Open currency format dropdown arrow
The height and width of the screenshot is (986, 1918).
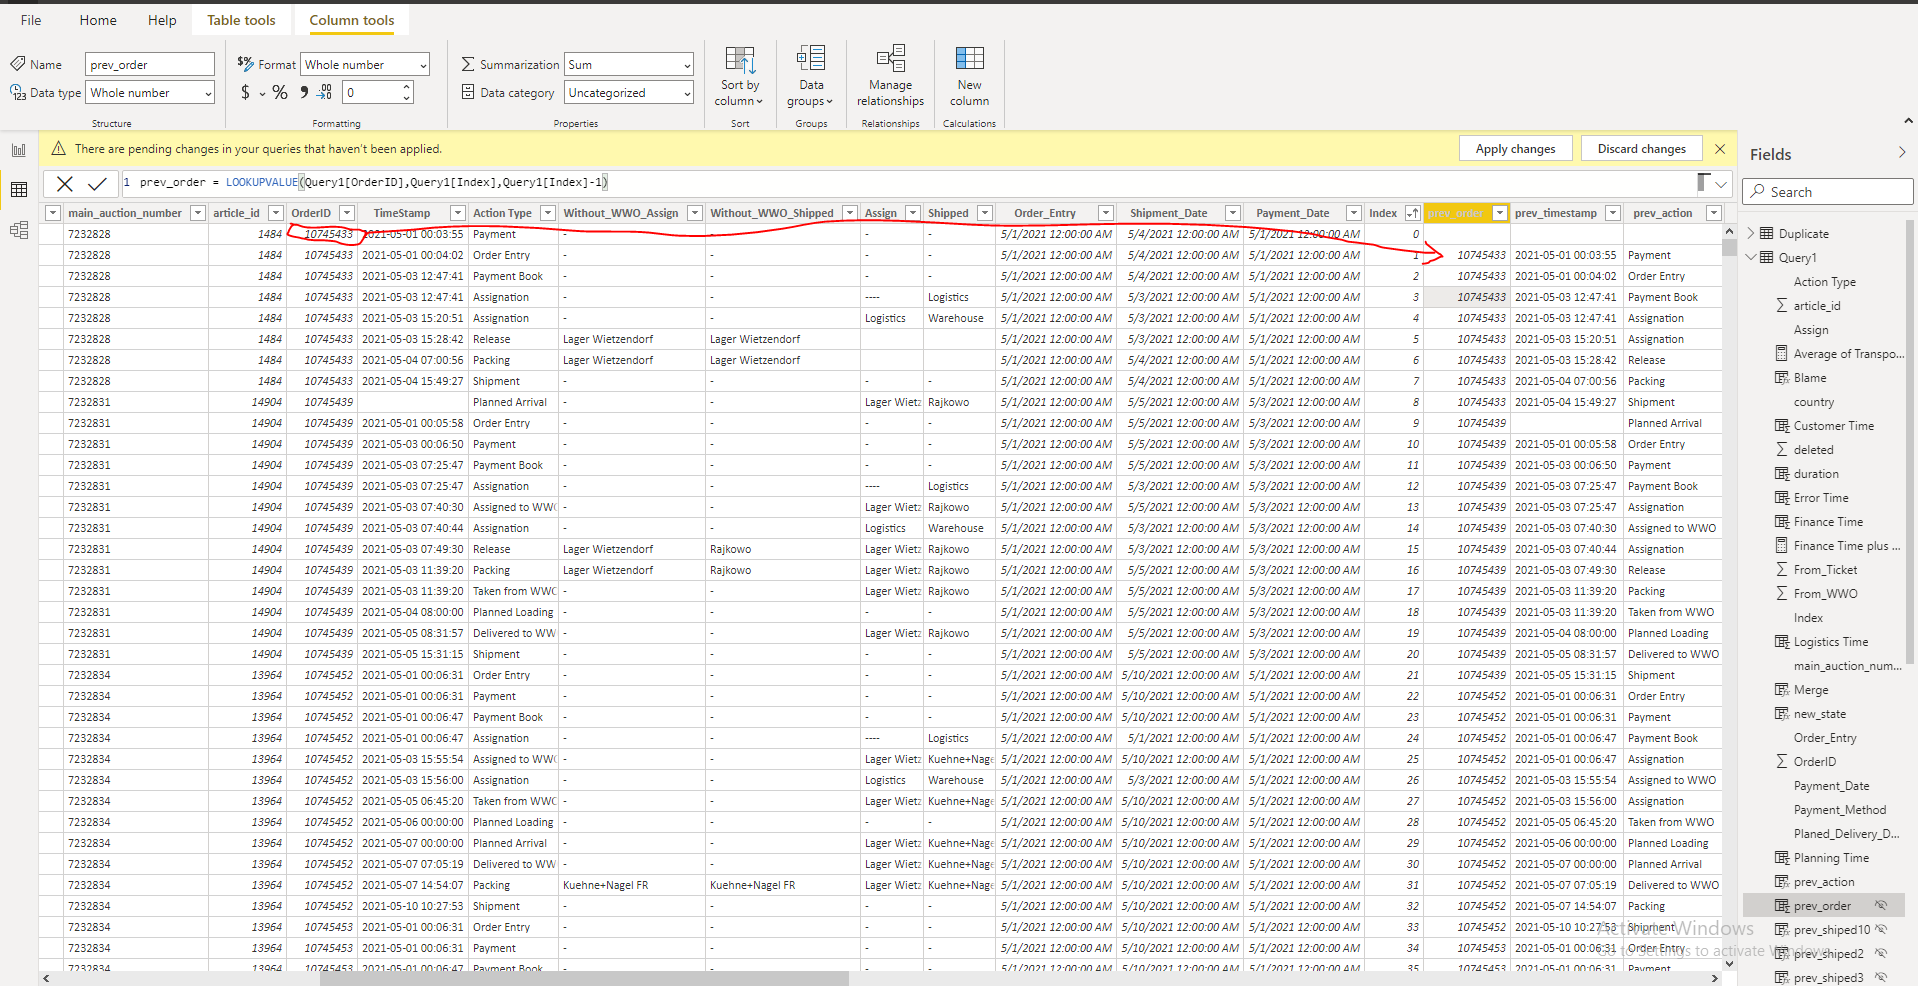pos(263,94)
